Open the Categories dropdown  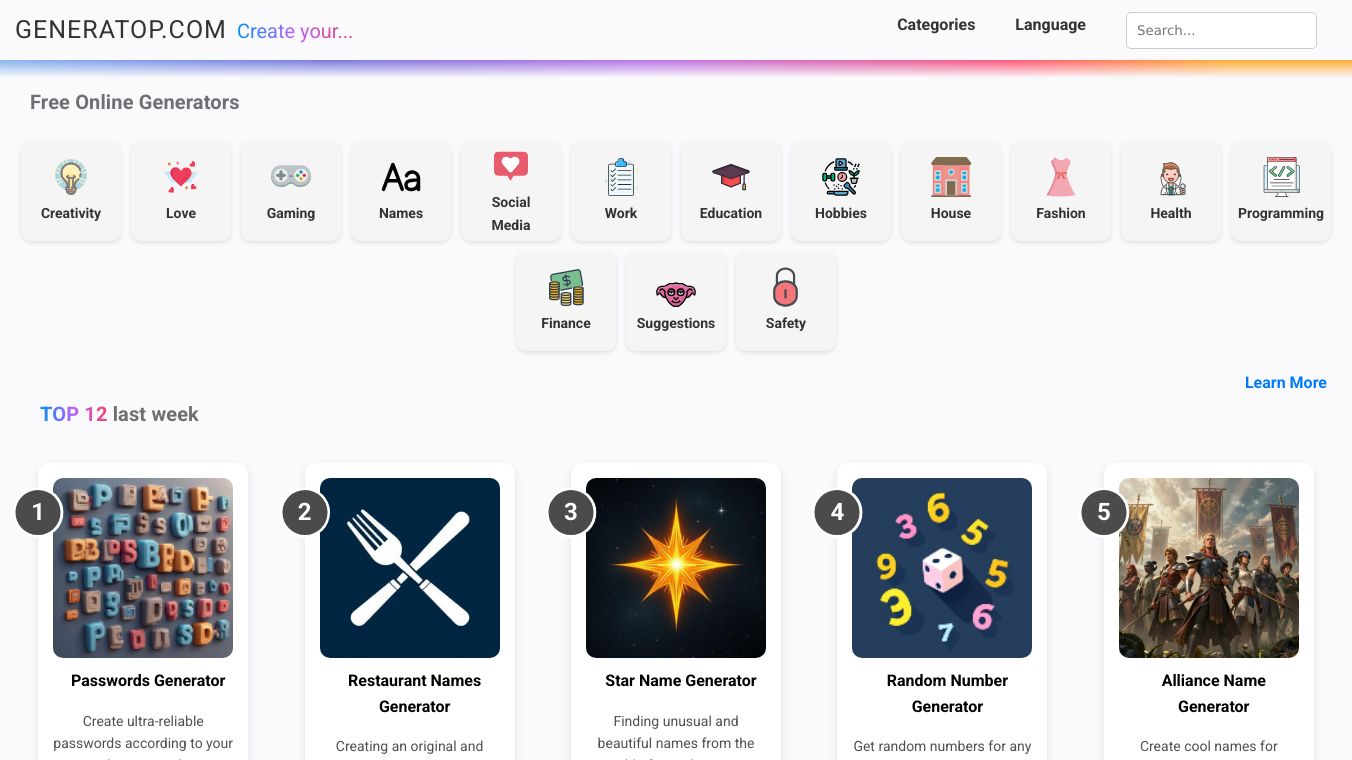[935, 24]
